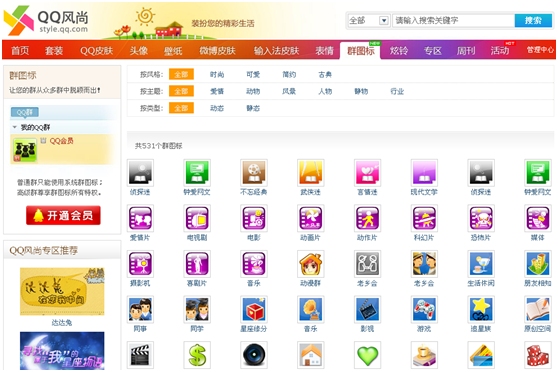Choose the green heart group icon
Screen dimensions: 558x372
(x=368, y=355)
